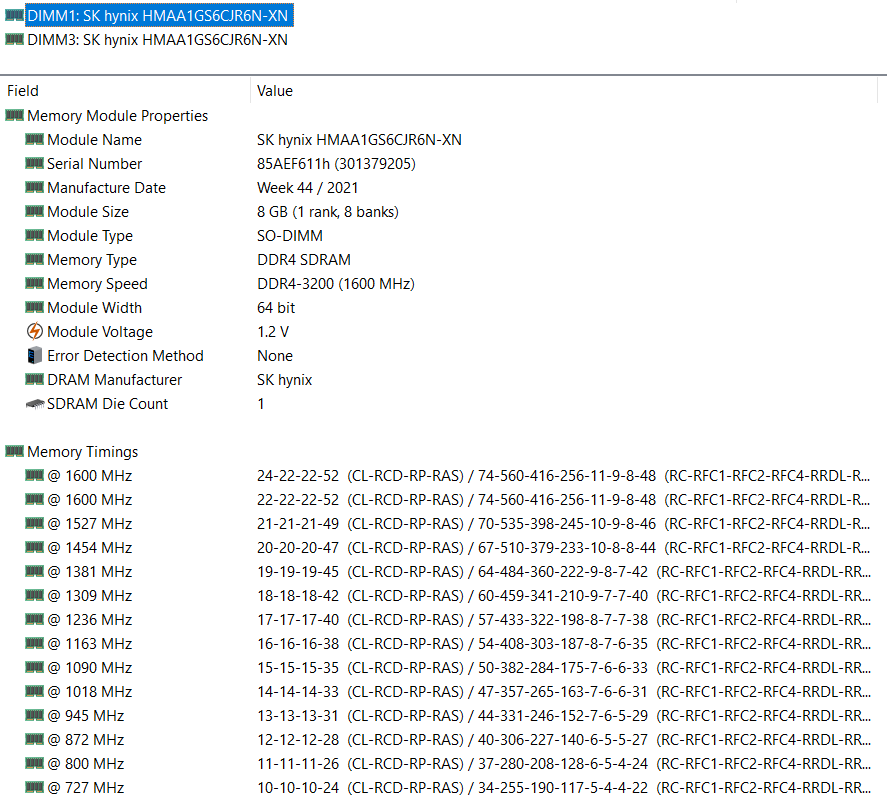The width and height of the screenshot is (887, 803).
Task: Select the @ 800 MHz row label
Action: pyautogui.click(x=85, y=764)
